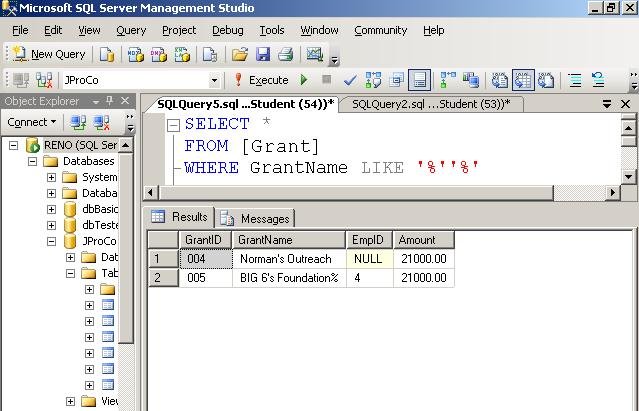Toggle Include Actual Execution Plan
639x411 pixels.
(448, 80)
